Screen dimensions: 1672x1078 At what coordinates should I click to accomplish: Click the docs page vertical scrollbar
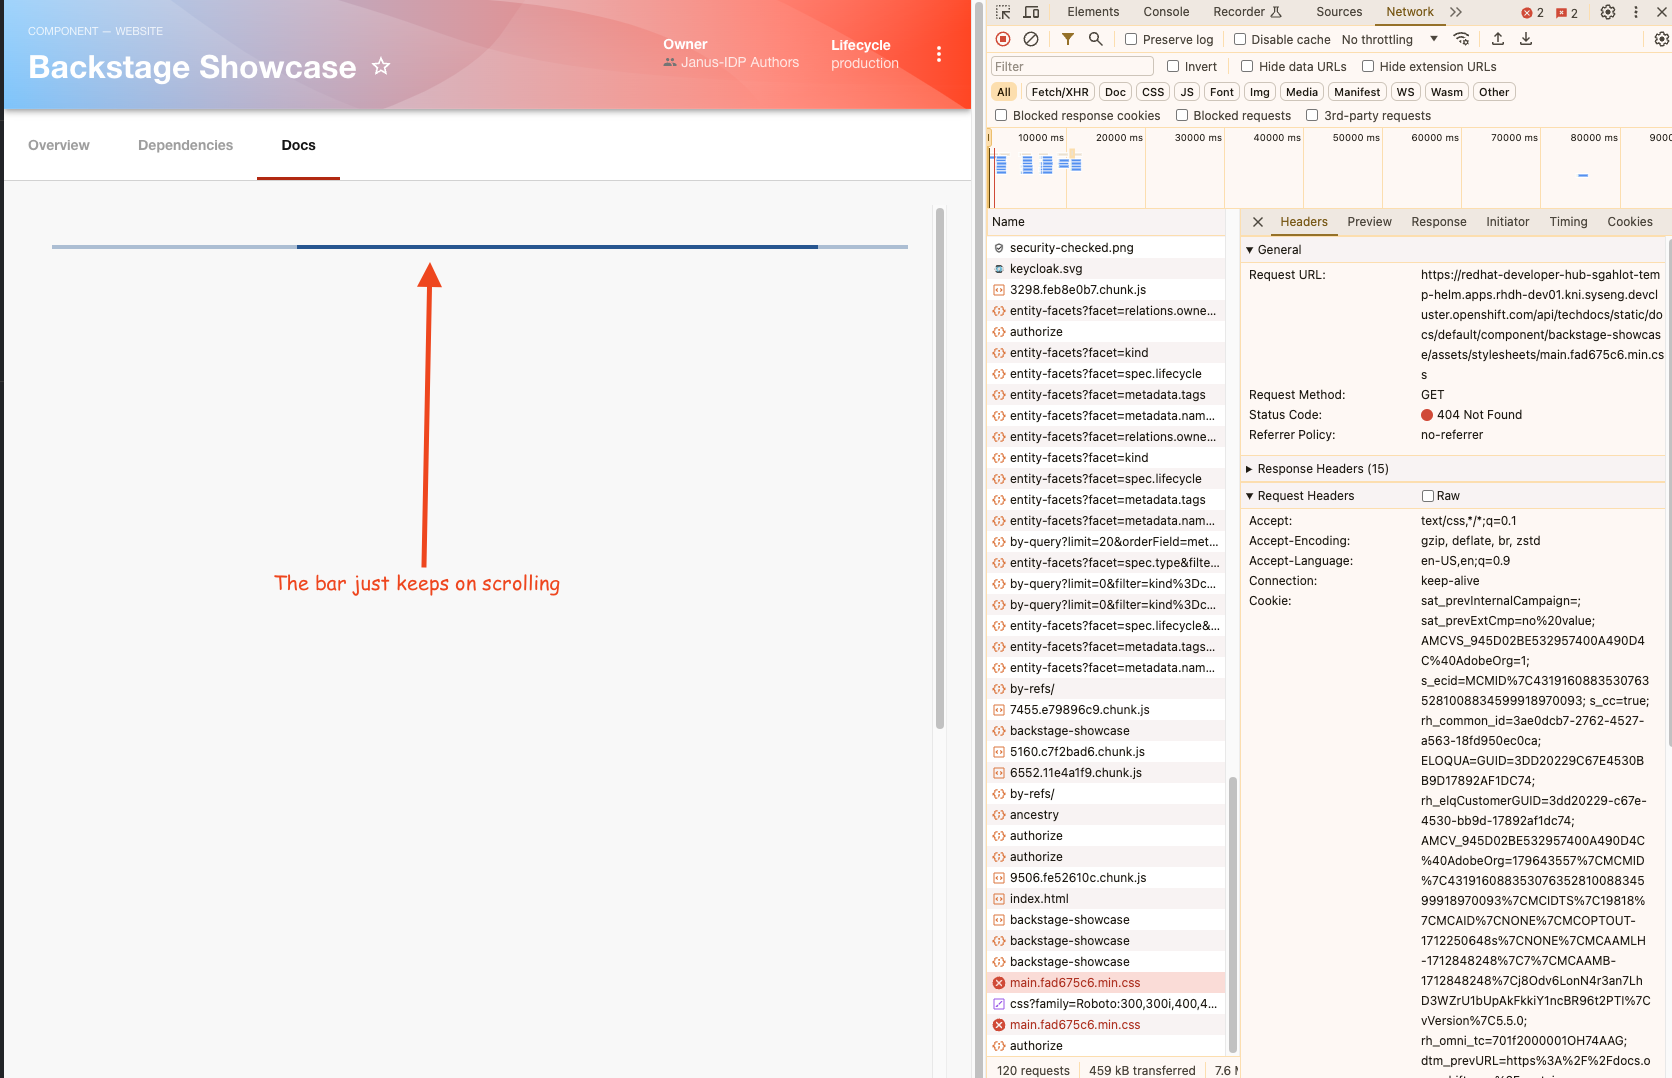point(940,468)
